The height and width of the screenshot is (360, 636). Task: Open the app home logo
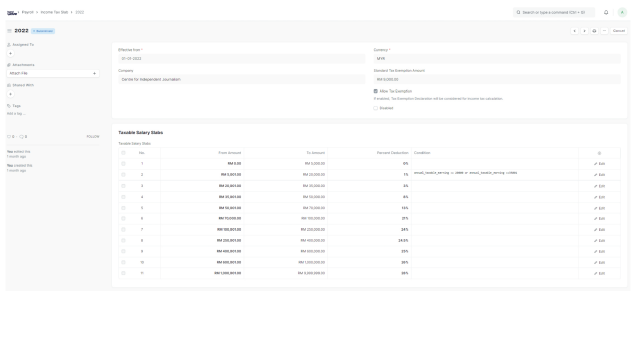tap(12, 13)
